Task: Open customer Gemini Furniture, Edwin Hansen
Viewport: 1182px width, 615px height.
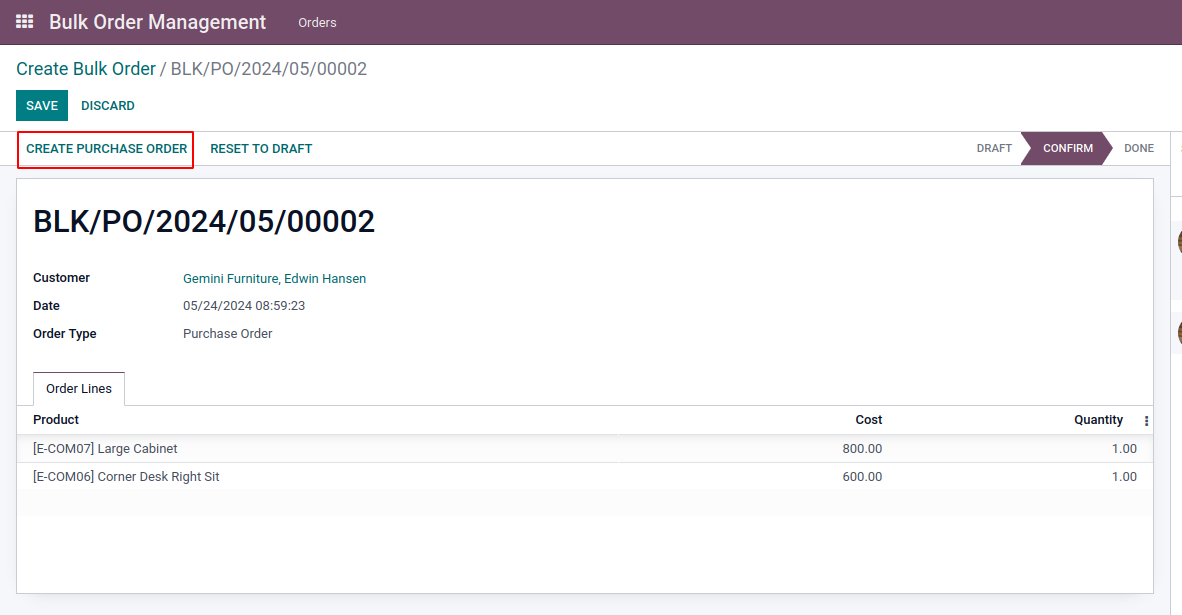Action: (274, 278)
